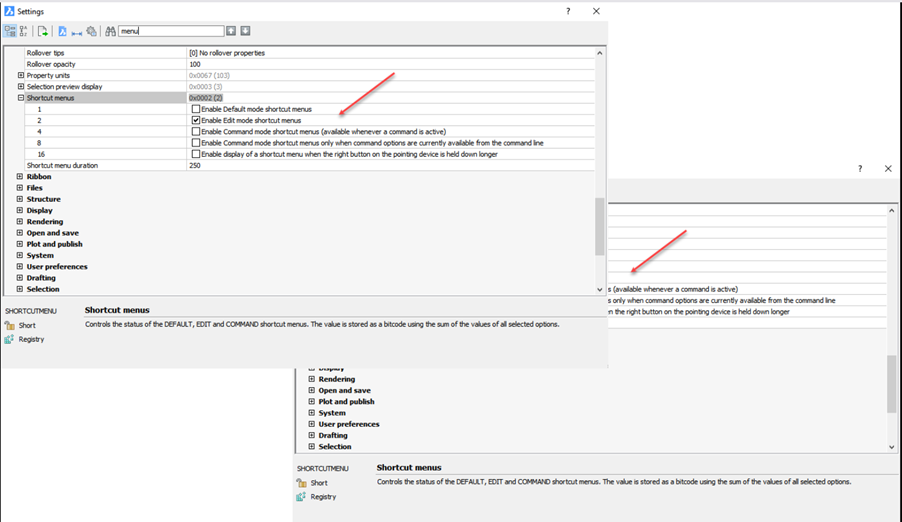Click the binoculars find icon
This screenshot has height=522, width=902.
coord(110,31)
